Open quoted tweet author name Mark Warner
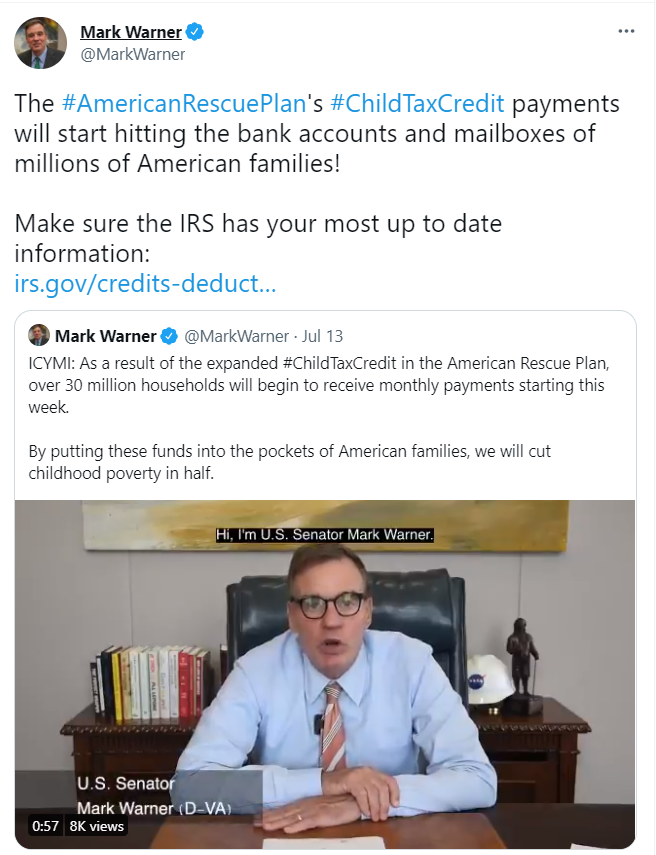This screenshot has height=855, width=656. (106, 336)
